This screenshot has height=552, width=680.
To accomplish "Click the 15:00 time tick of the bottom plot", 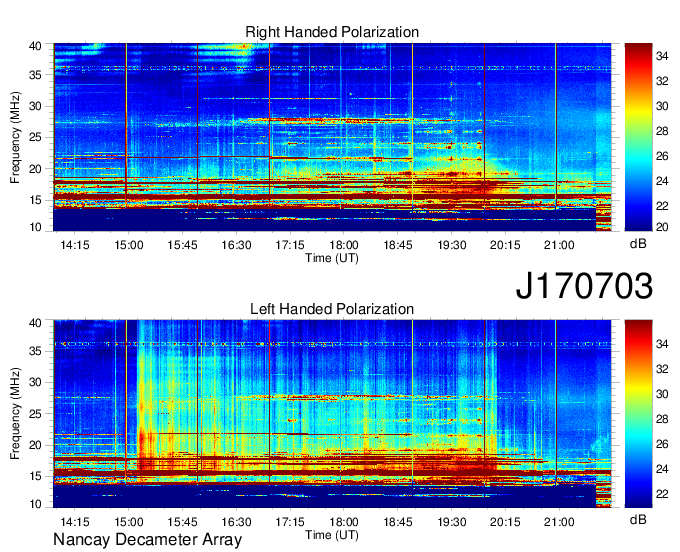I will click(129, 522).
